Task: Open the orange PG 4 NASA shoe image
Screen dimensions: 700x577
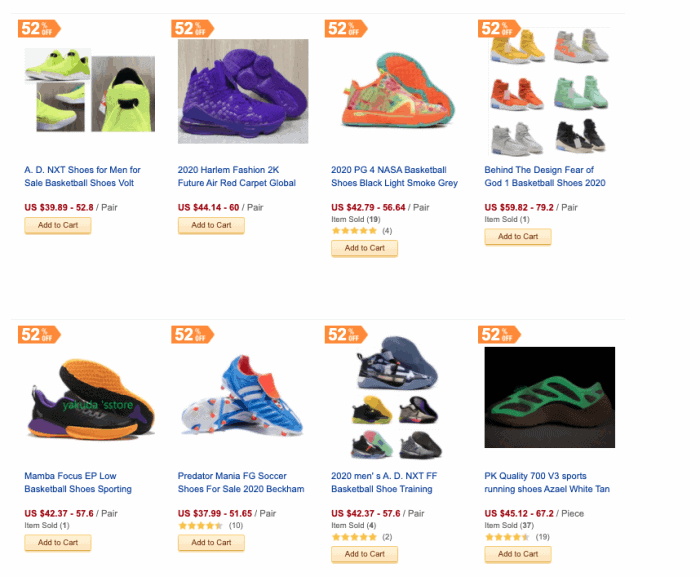Action: (x=397, y=91)
